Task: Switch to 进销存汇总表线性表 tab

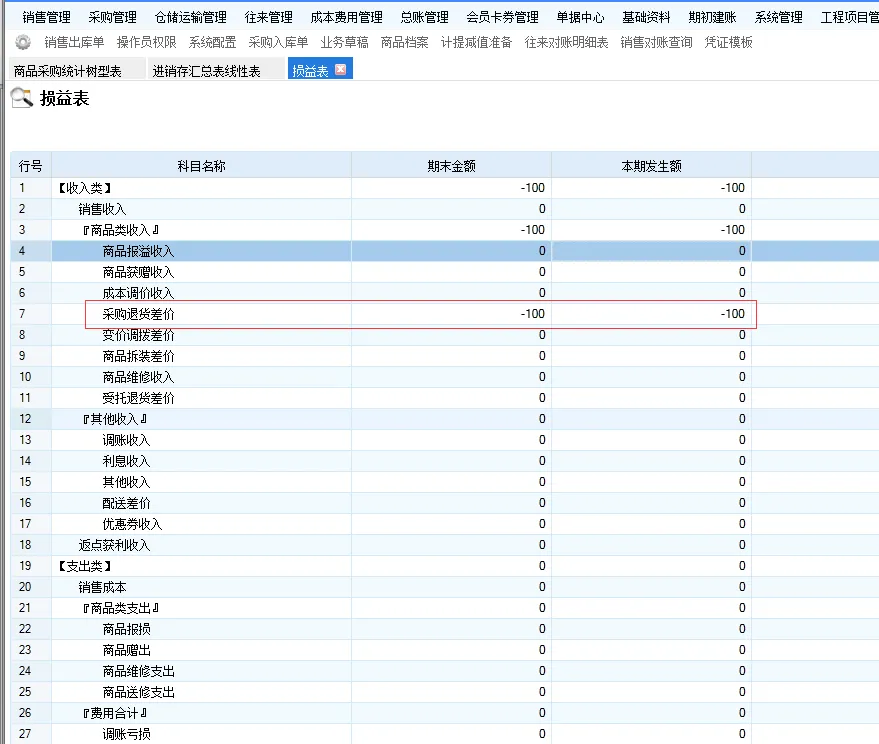Action: 207,71
